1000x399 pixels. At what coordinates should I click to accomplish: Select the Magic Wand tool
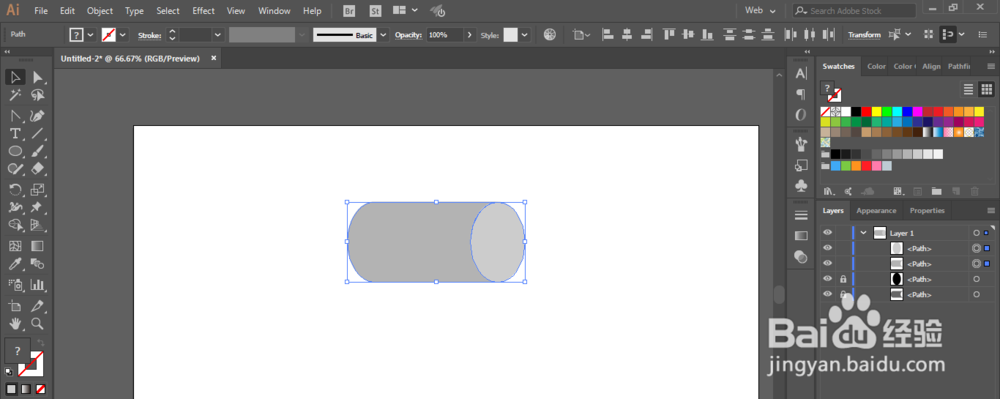tap(15, 95)
